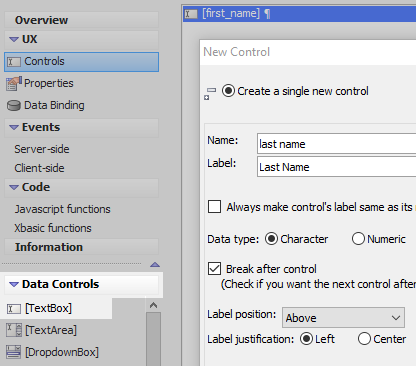Open Javascript functions

tap(62, 209)
